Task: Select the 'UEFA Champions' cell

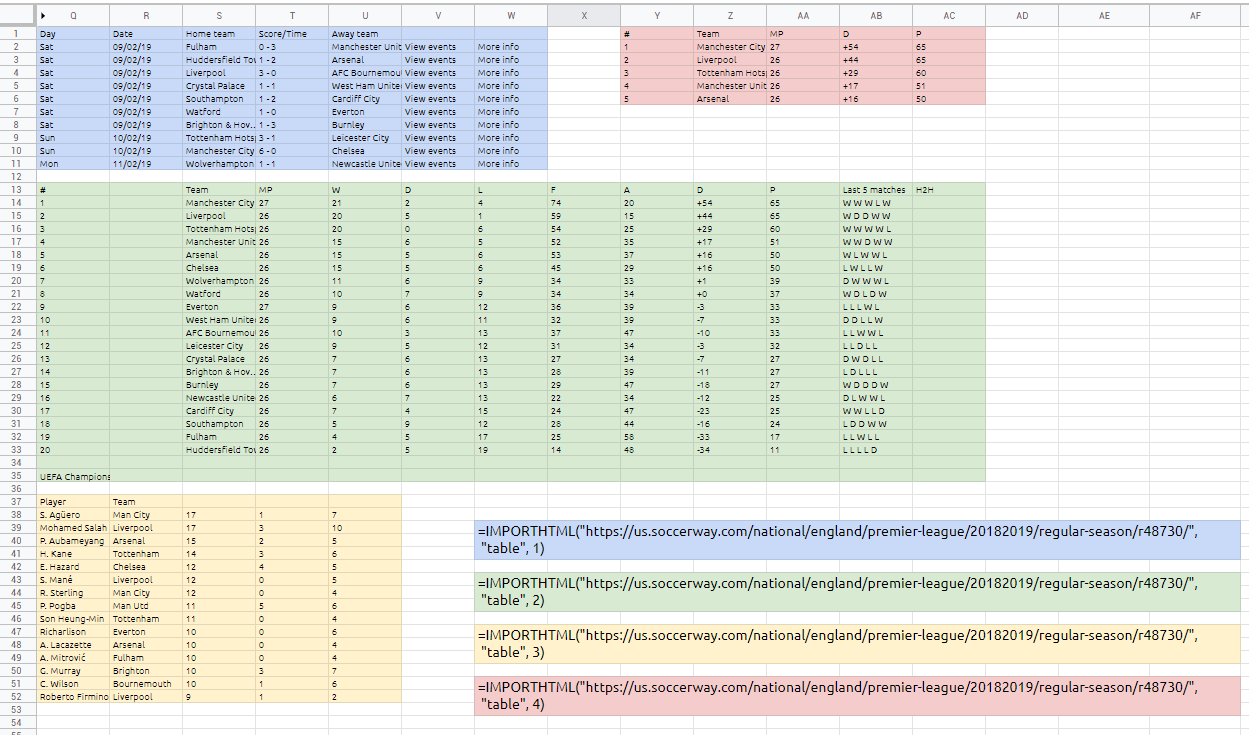Action: click(73, 475)
